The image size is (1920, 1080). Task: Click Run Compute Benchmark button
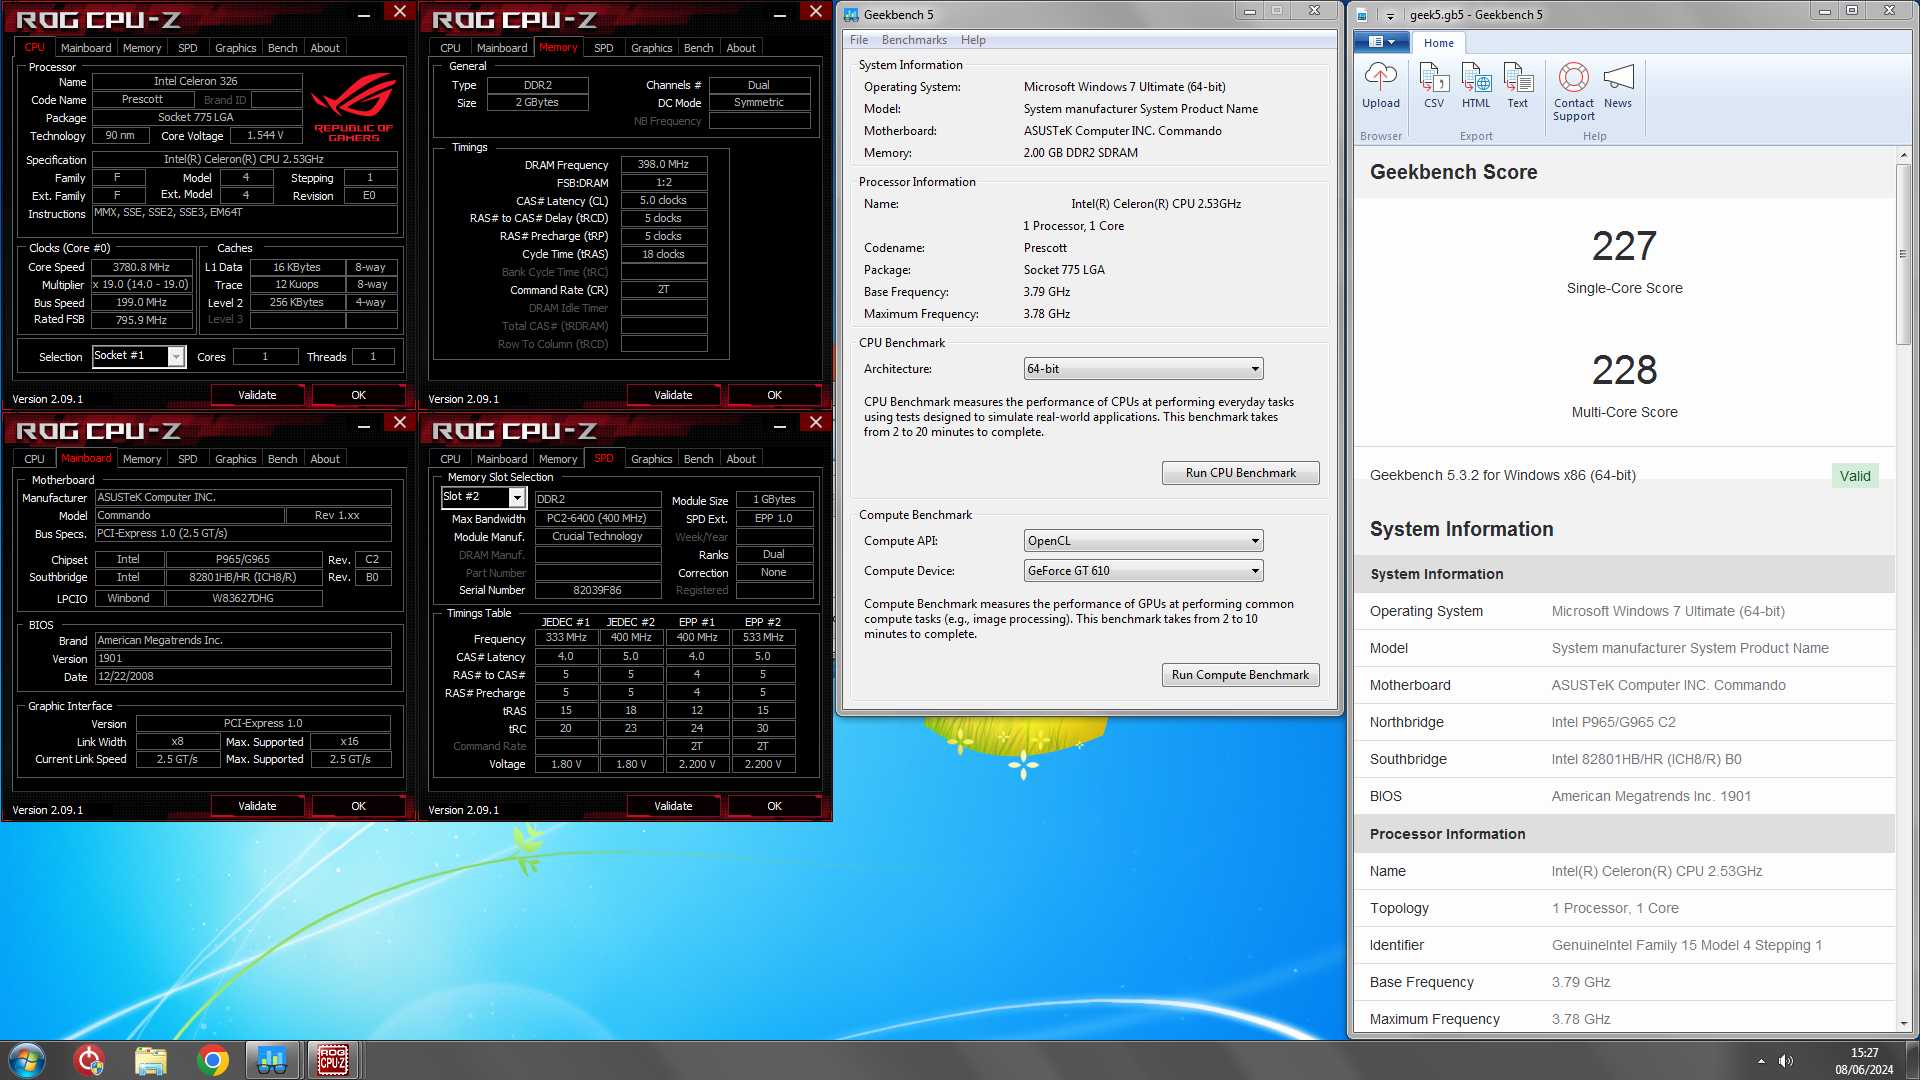point(1240,675)
